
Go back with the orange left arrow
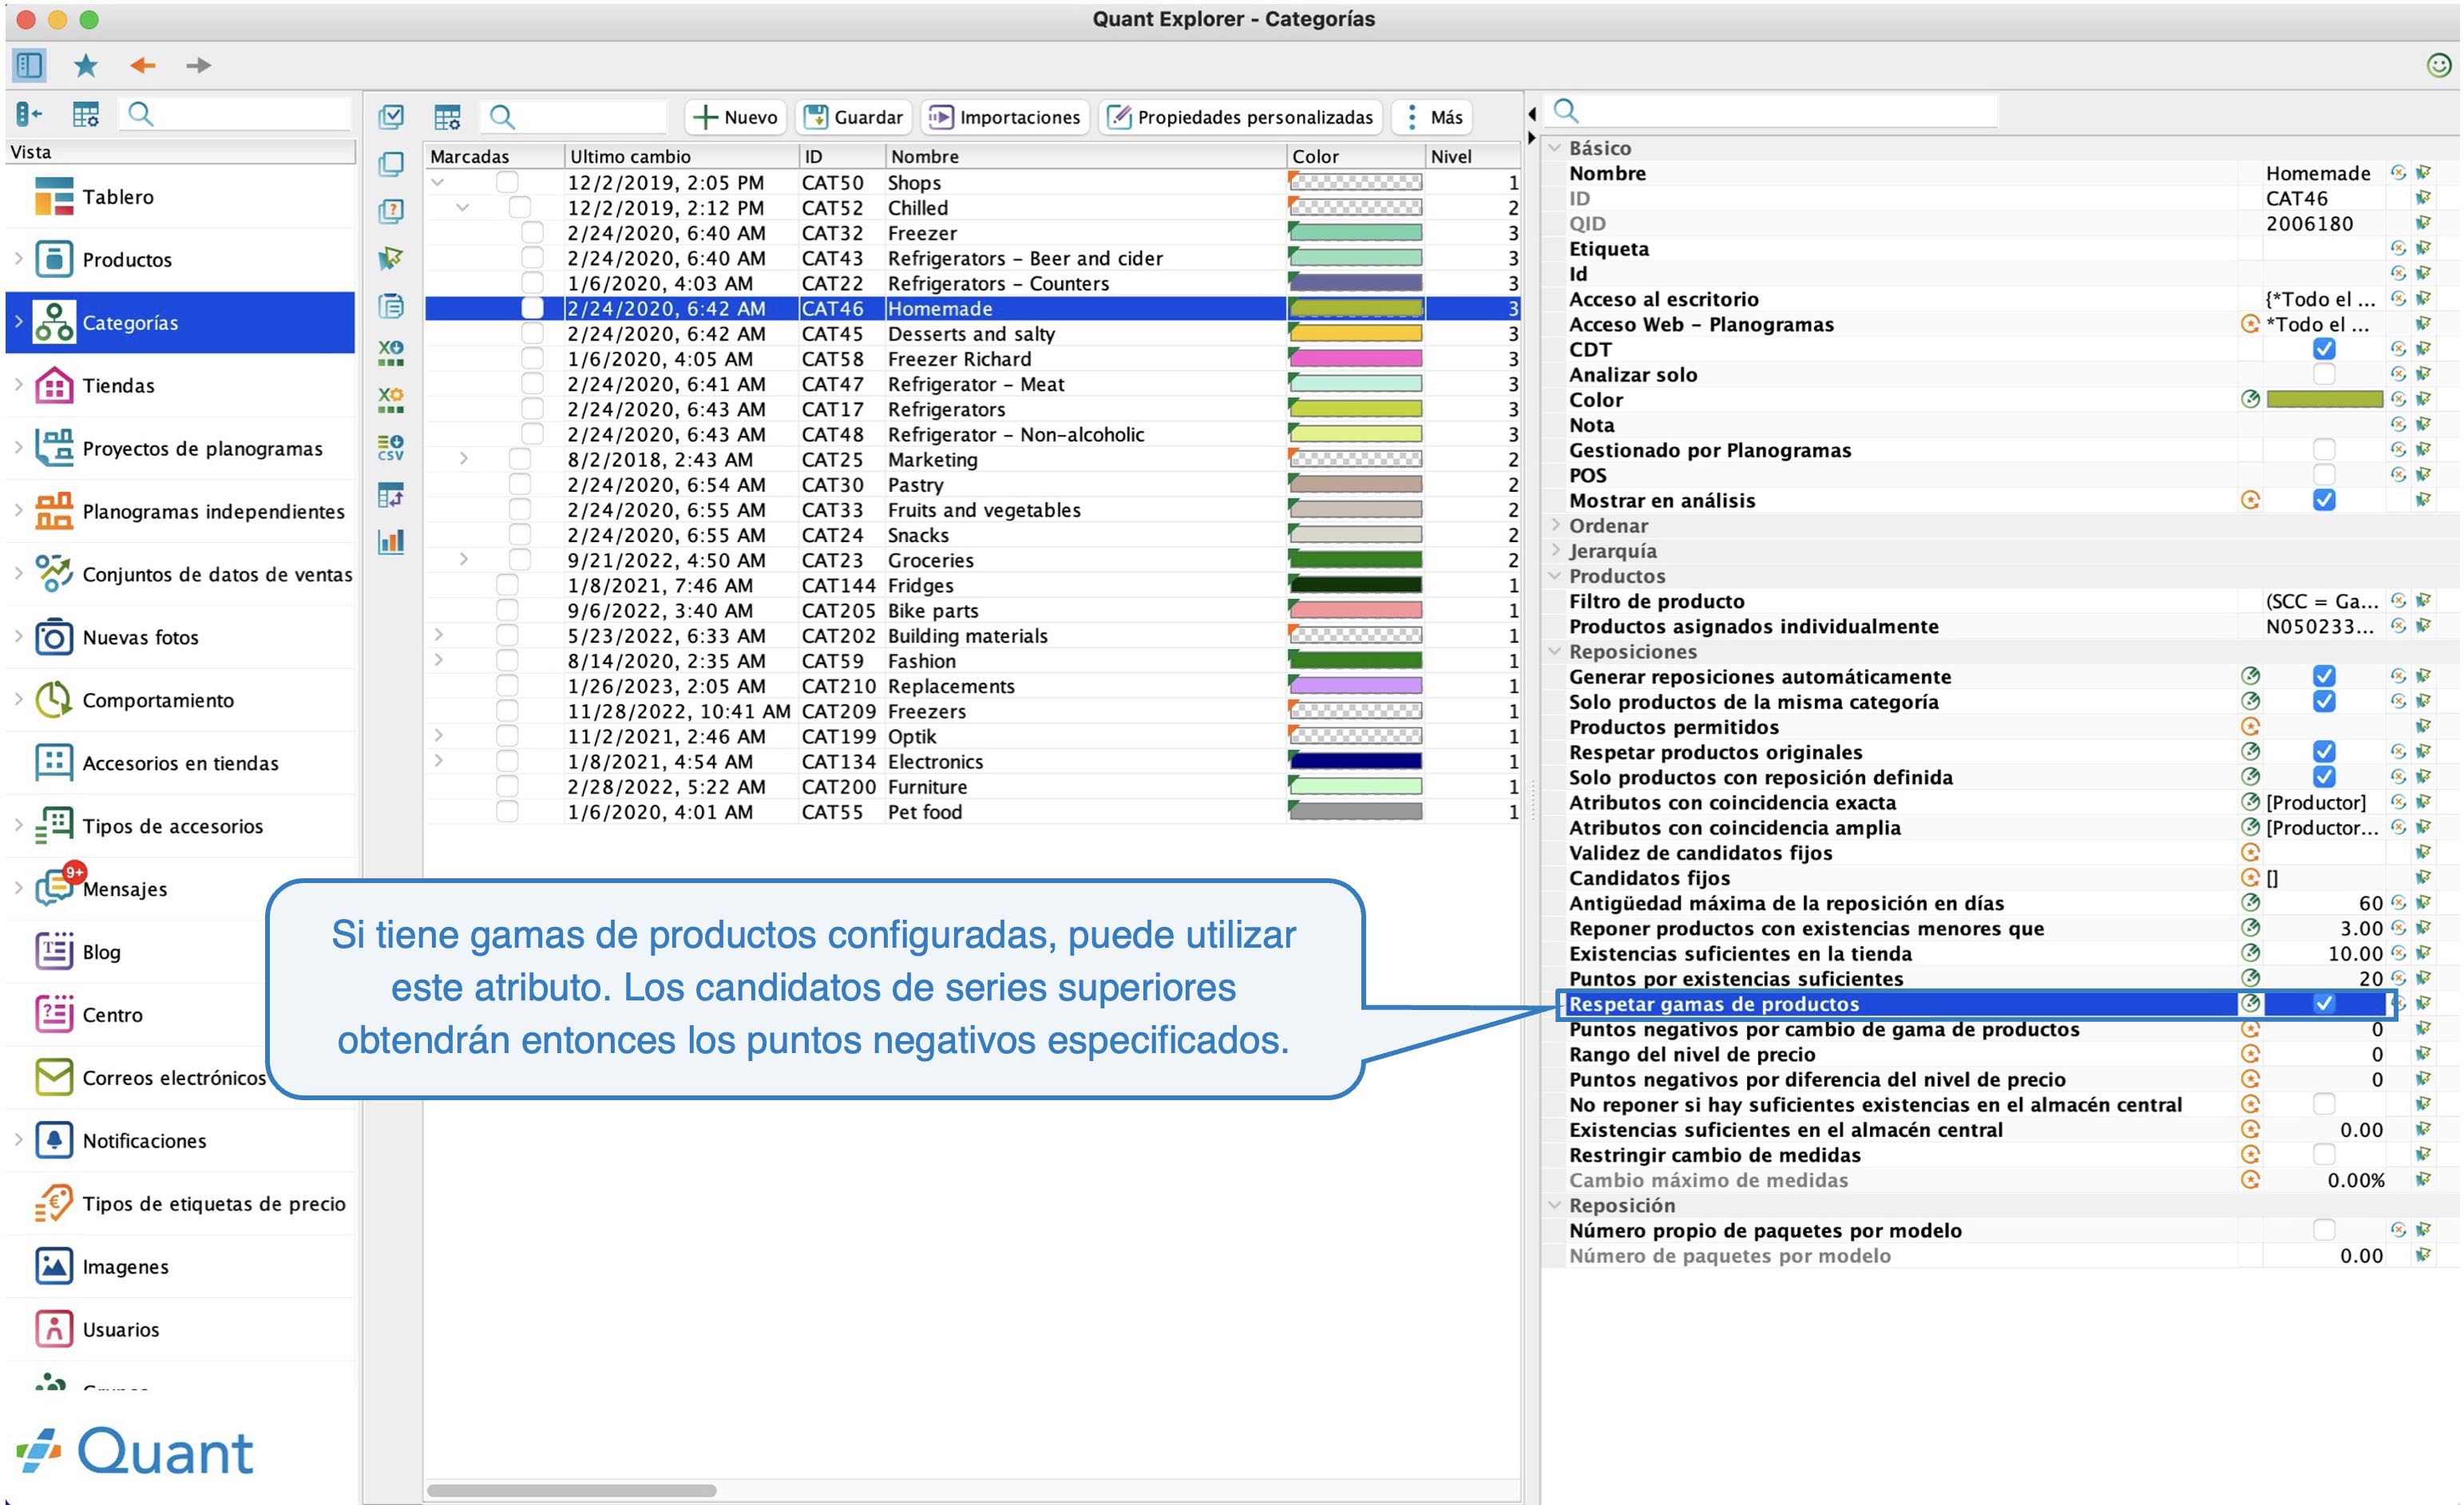pyautogui.click(x=143, y=65)
